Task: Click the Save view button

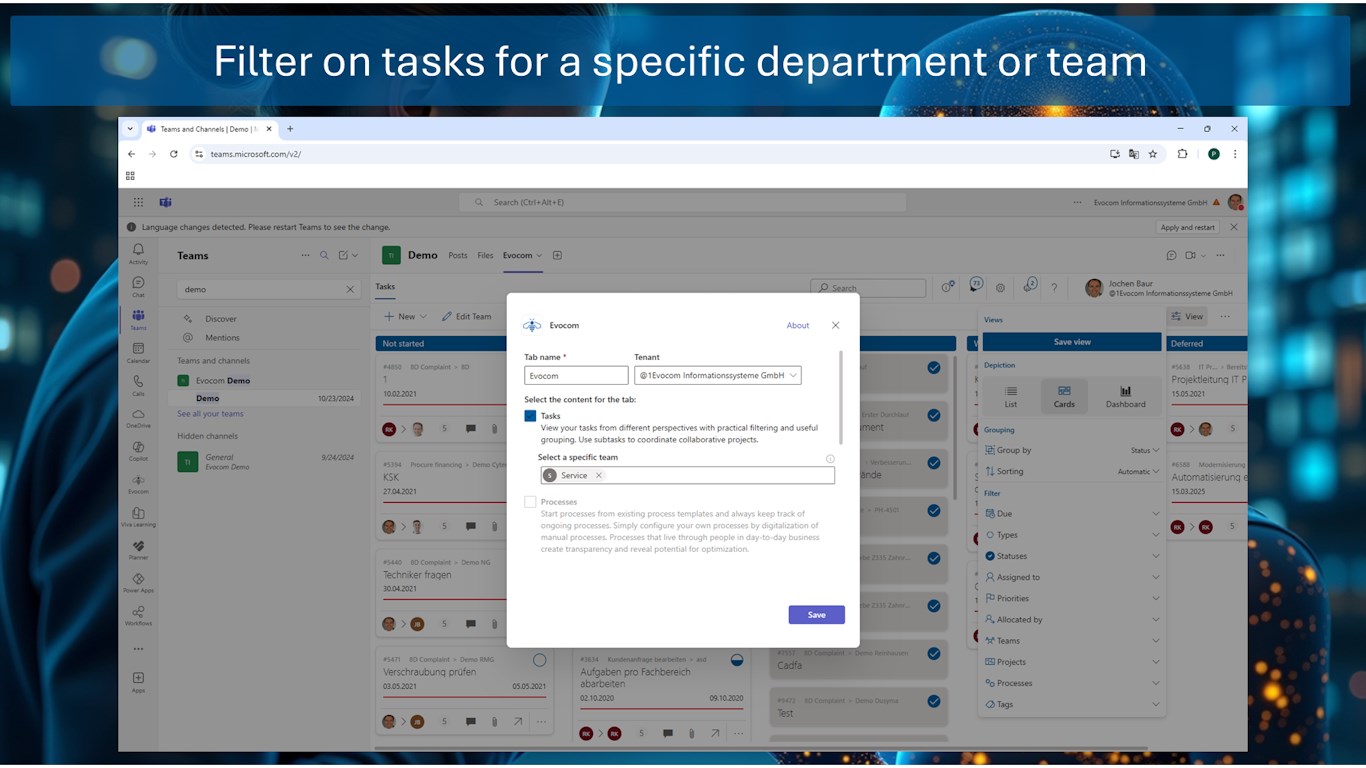Action: click(1072, 342)
